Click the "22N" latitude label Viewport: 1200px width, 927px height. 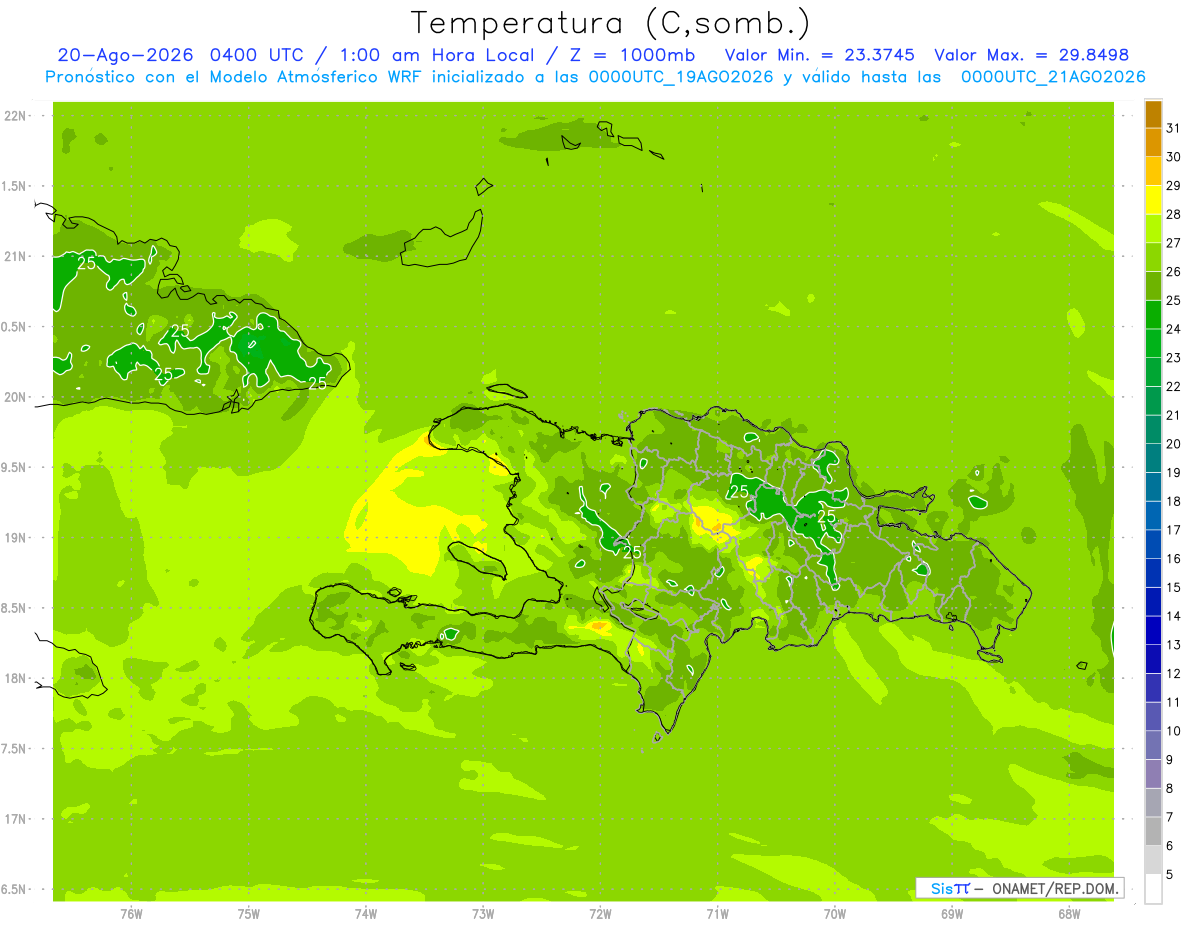coord(15,116)
